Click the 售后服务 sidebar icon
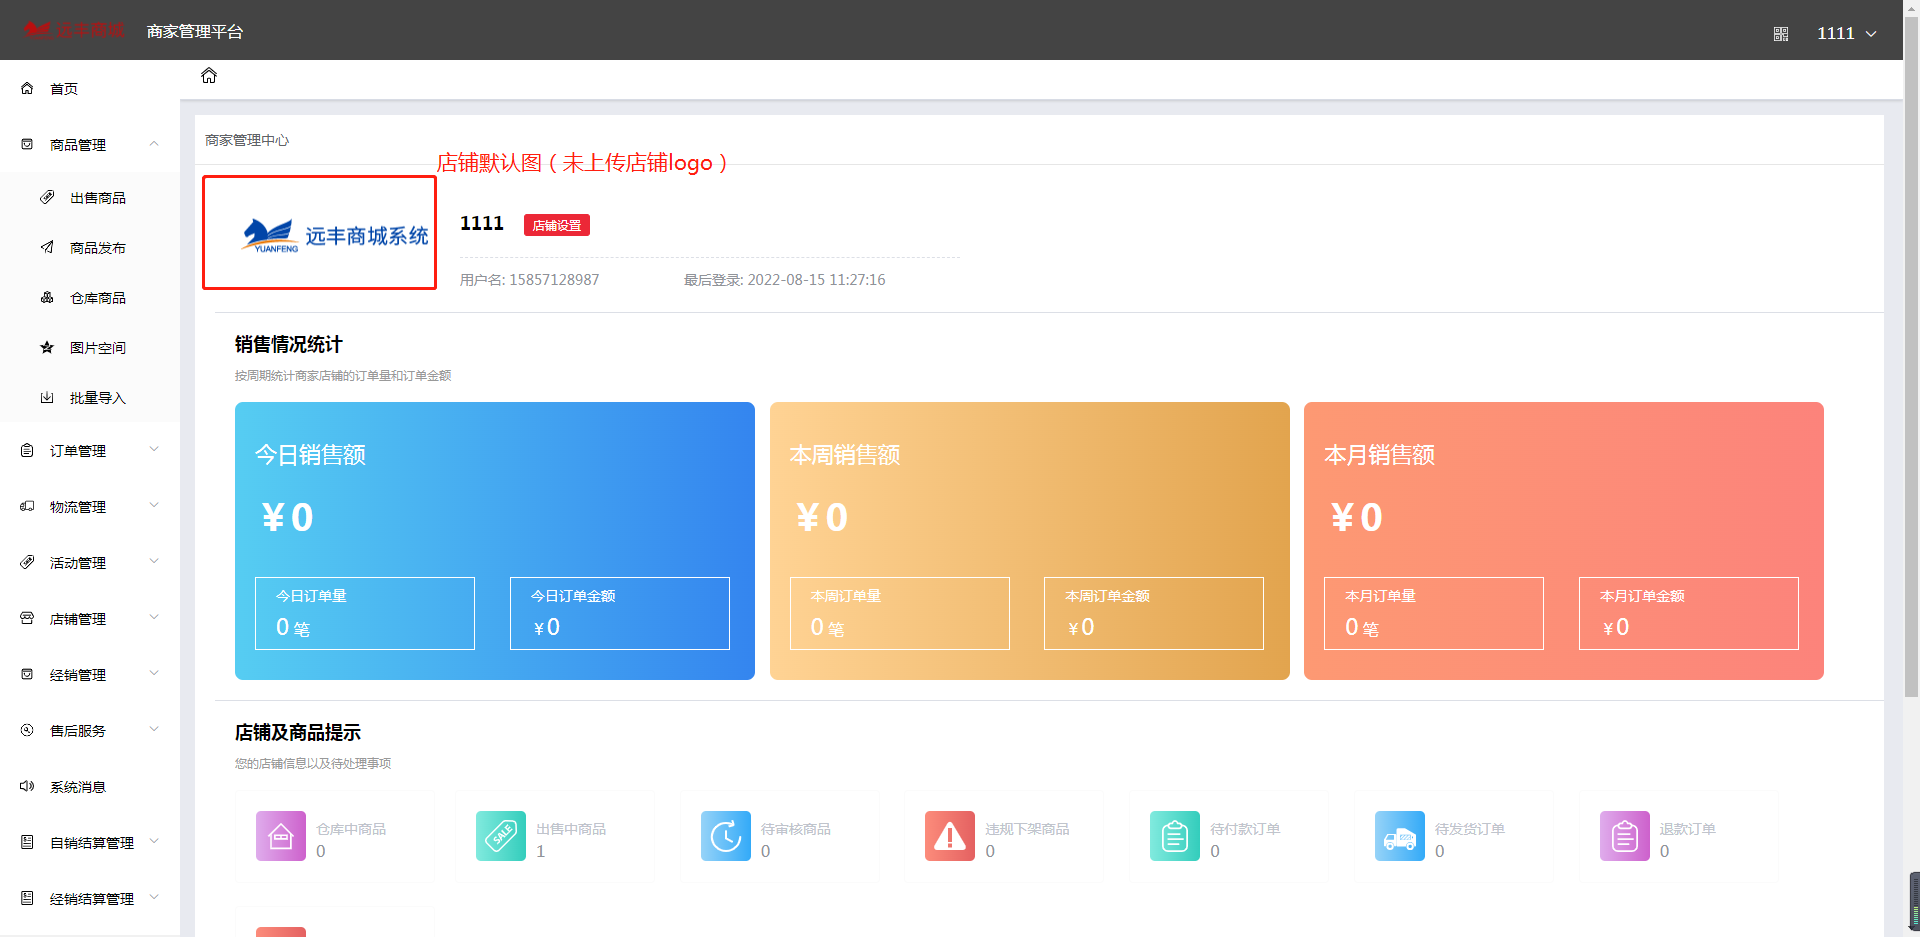1920x937 pixels. click(27, 730)
